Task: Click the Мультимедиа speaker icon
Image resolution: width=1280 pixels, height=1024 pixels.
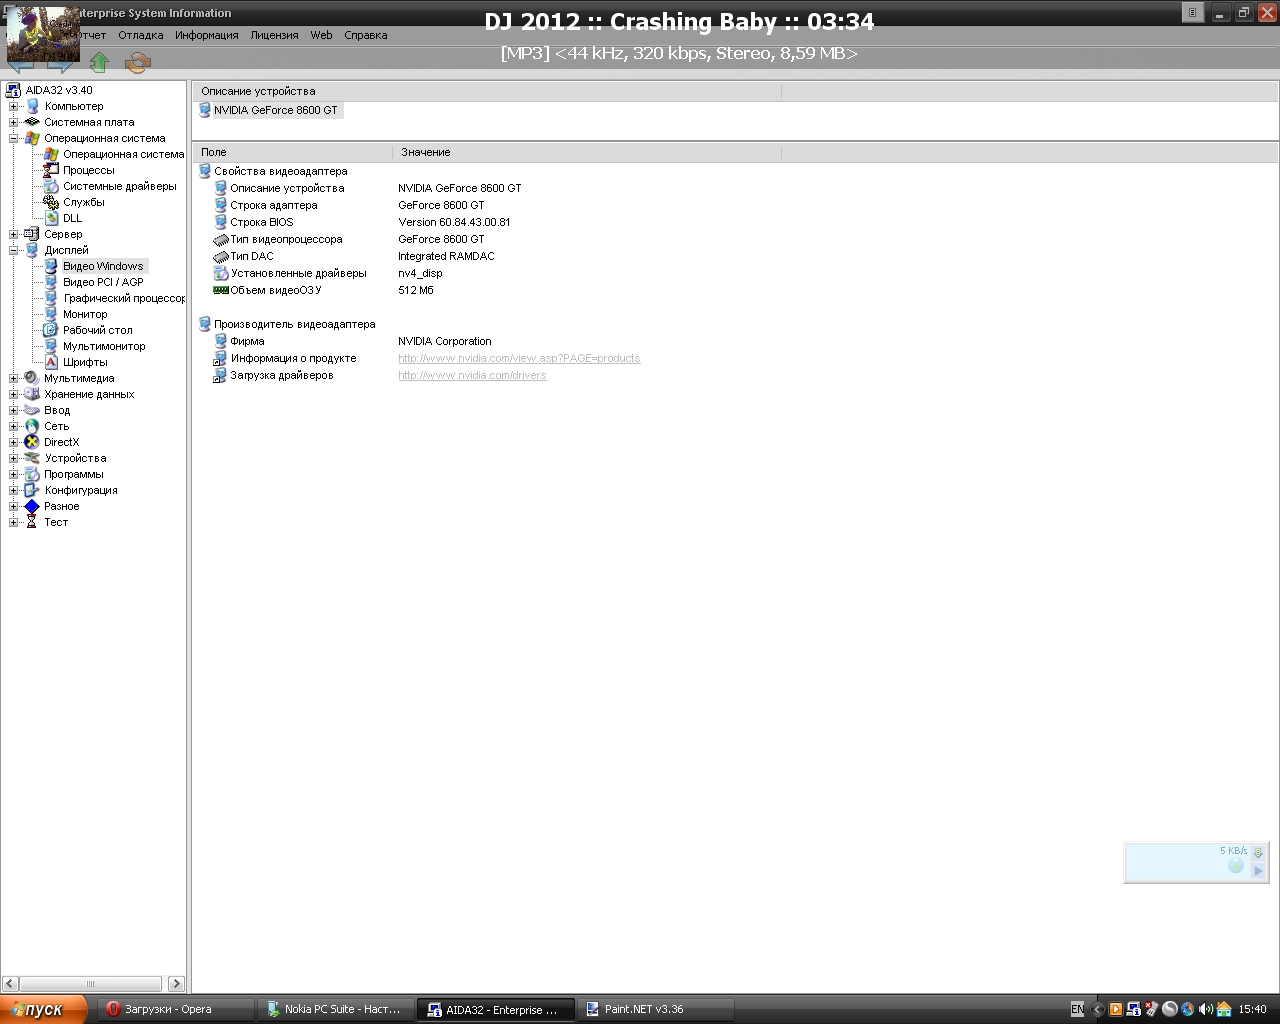Action: click(32, 378)
